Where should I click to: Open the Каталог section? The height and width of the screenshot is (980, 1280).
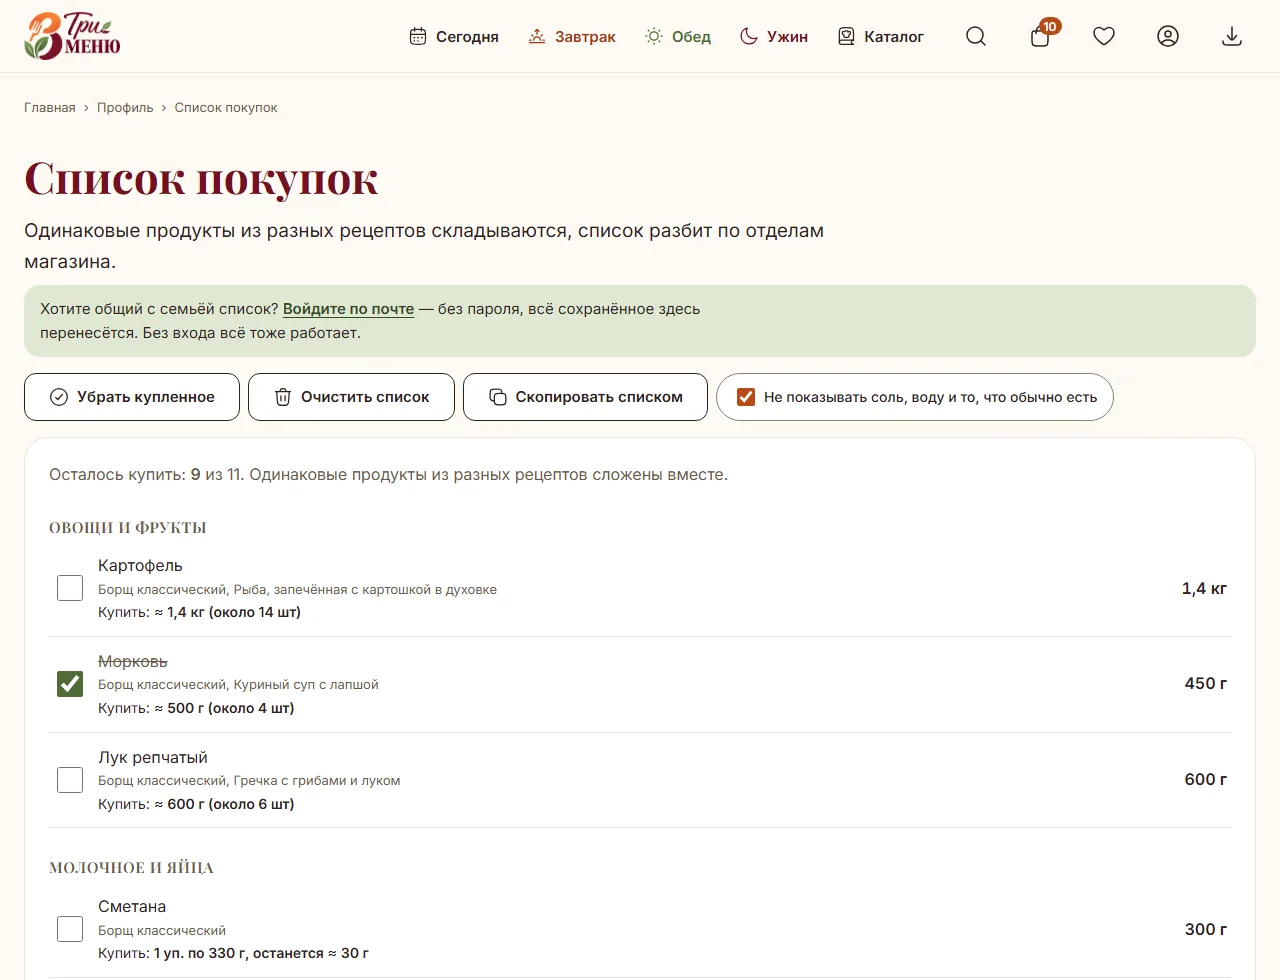pyautogui.click(x=881, y=37)
